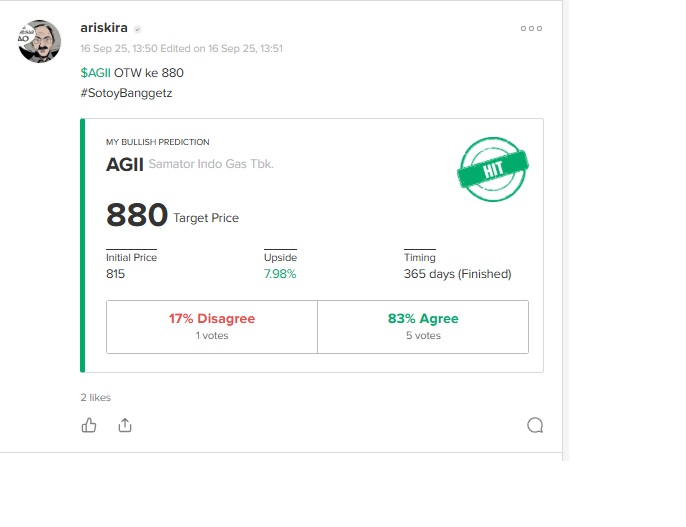This screenshot has width=686, height=527.
Task: Click the #SotoyBanggetz hashtag
Action: click(x=126, y=93)
